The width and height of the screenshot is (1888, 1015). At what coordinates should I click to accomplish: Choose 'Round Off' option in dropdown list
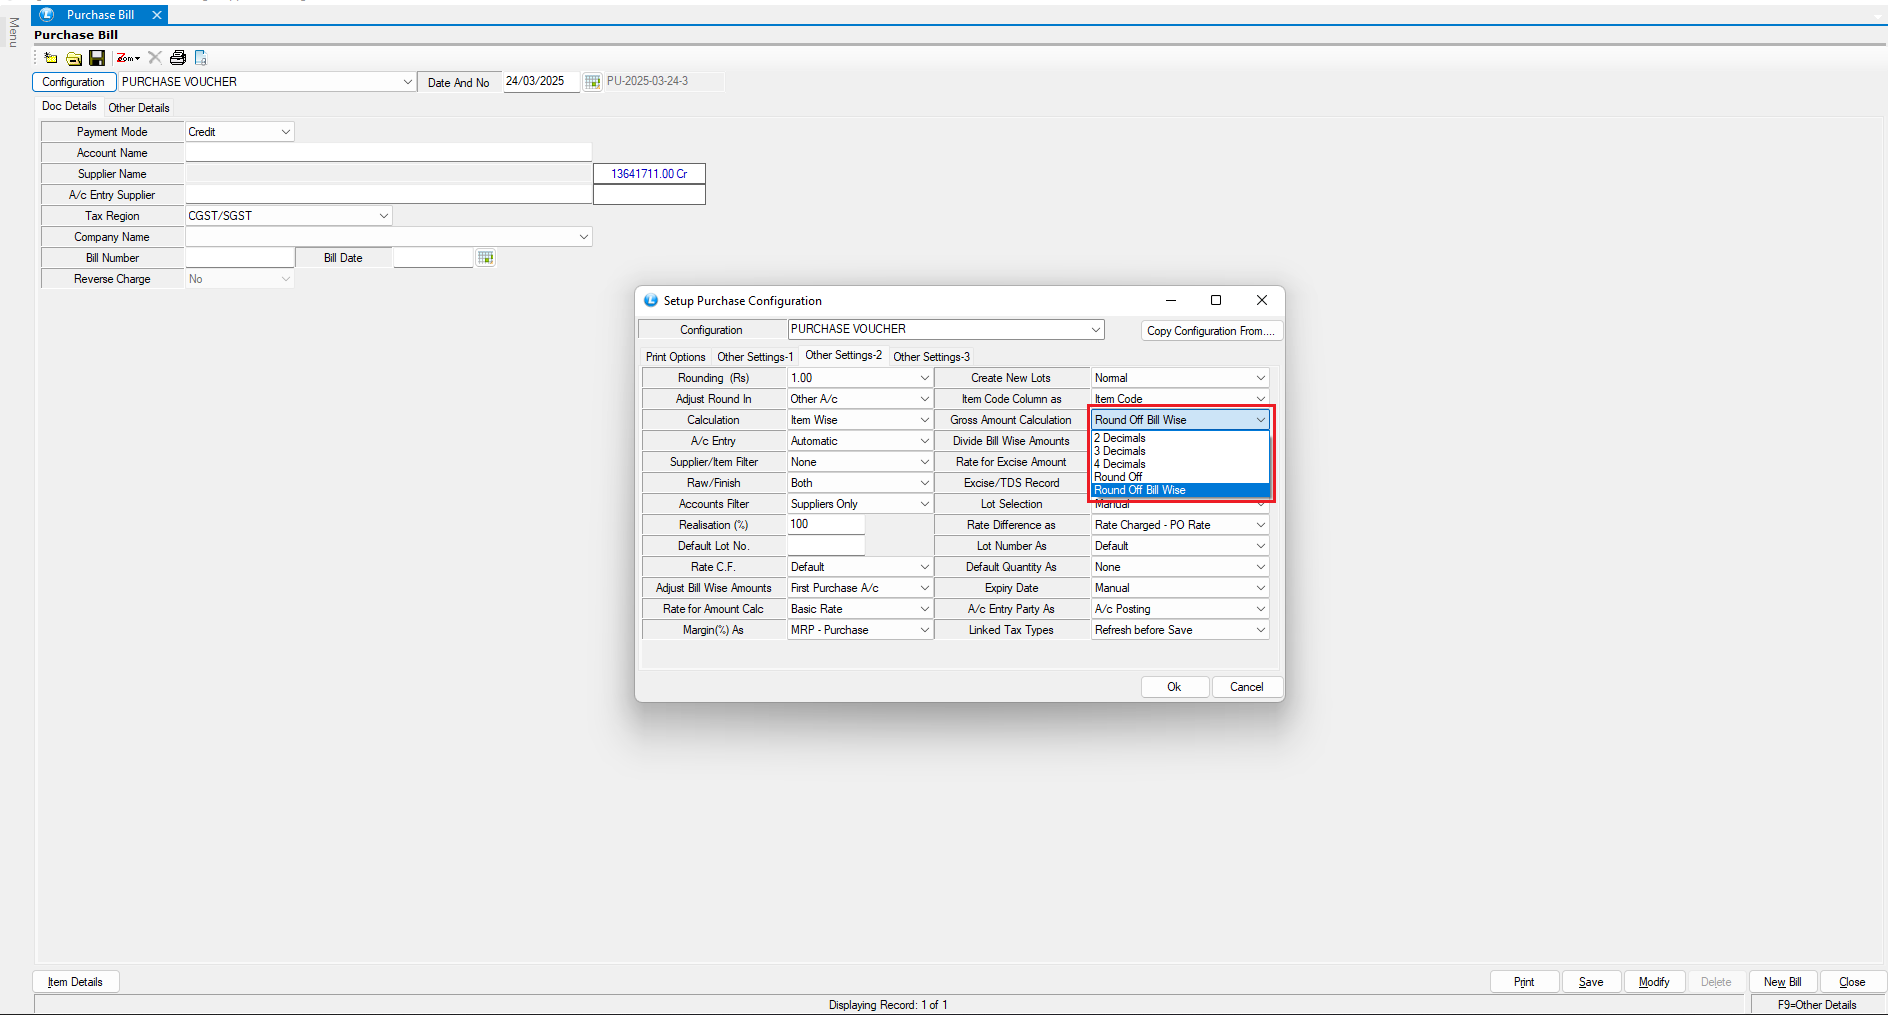[x=1118, y=477]
